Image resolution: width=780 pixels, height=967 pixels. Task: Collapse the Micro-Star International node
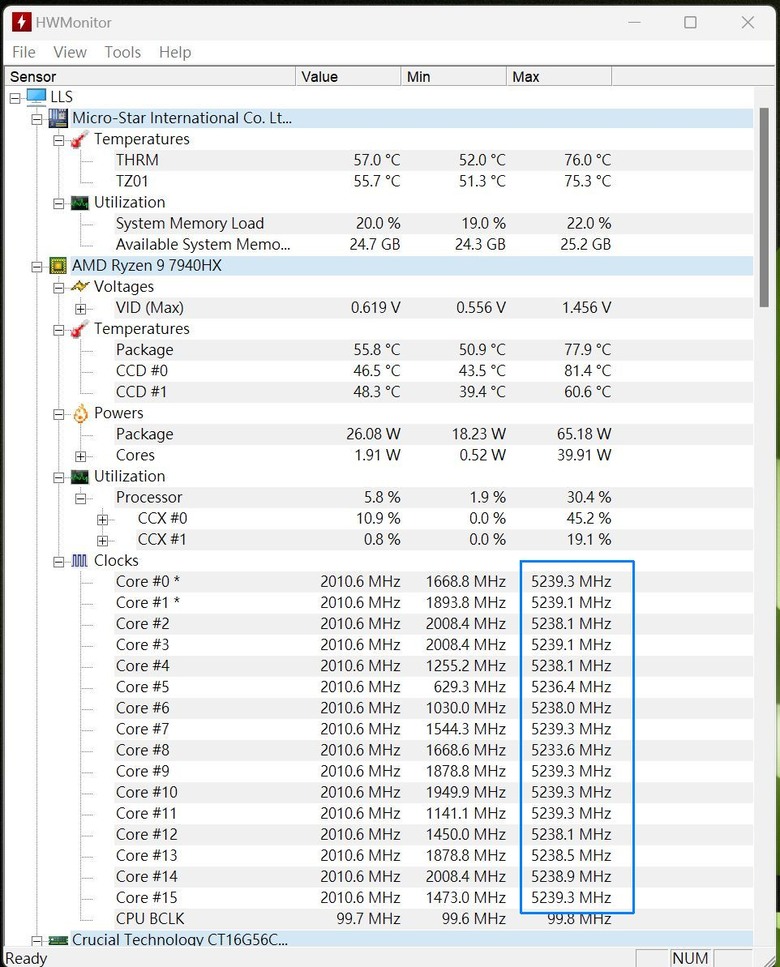click(37, 119)
